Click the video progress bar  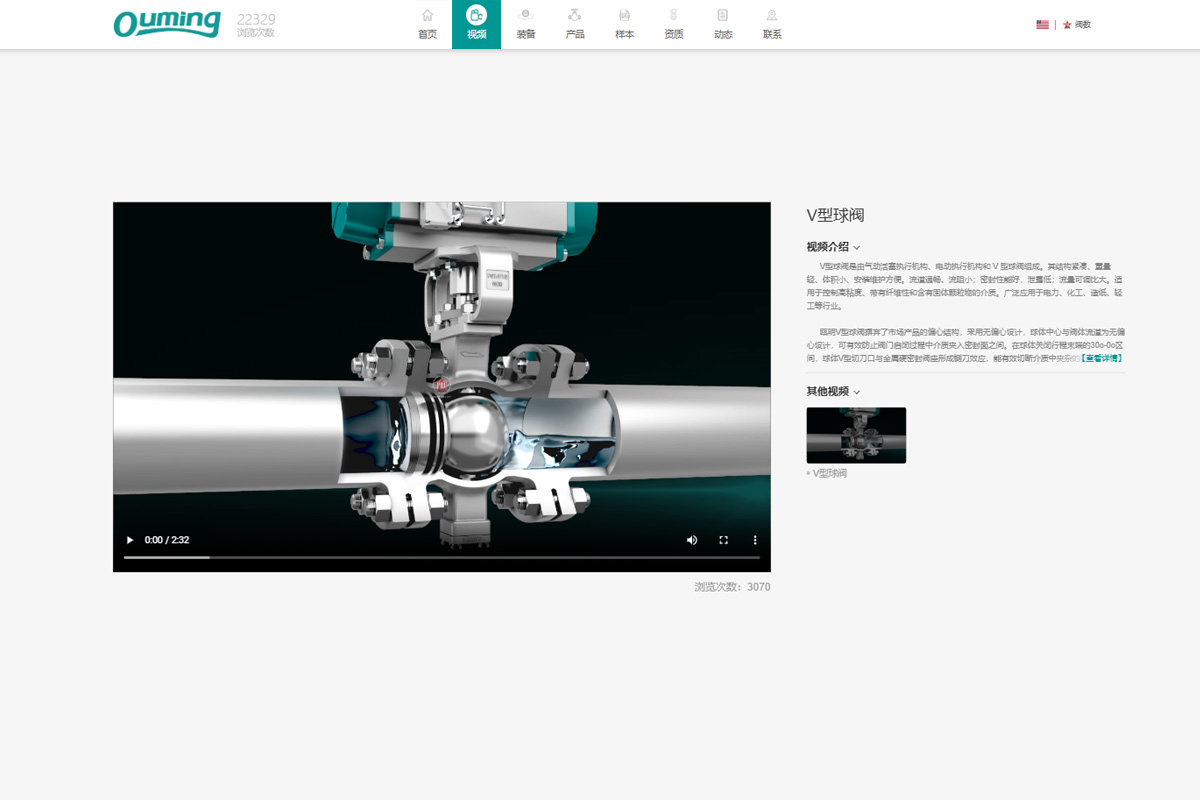pos(441,557)
